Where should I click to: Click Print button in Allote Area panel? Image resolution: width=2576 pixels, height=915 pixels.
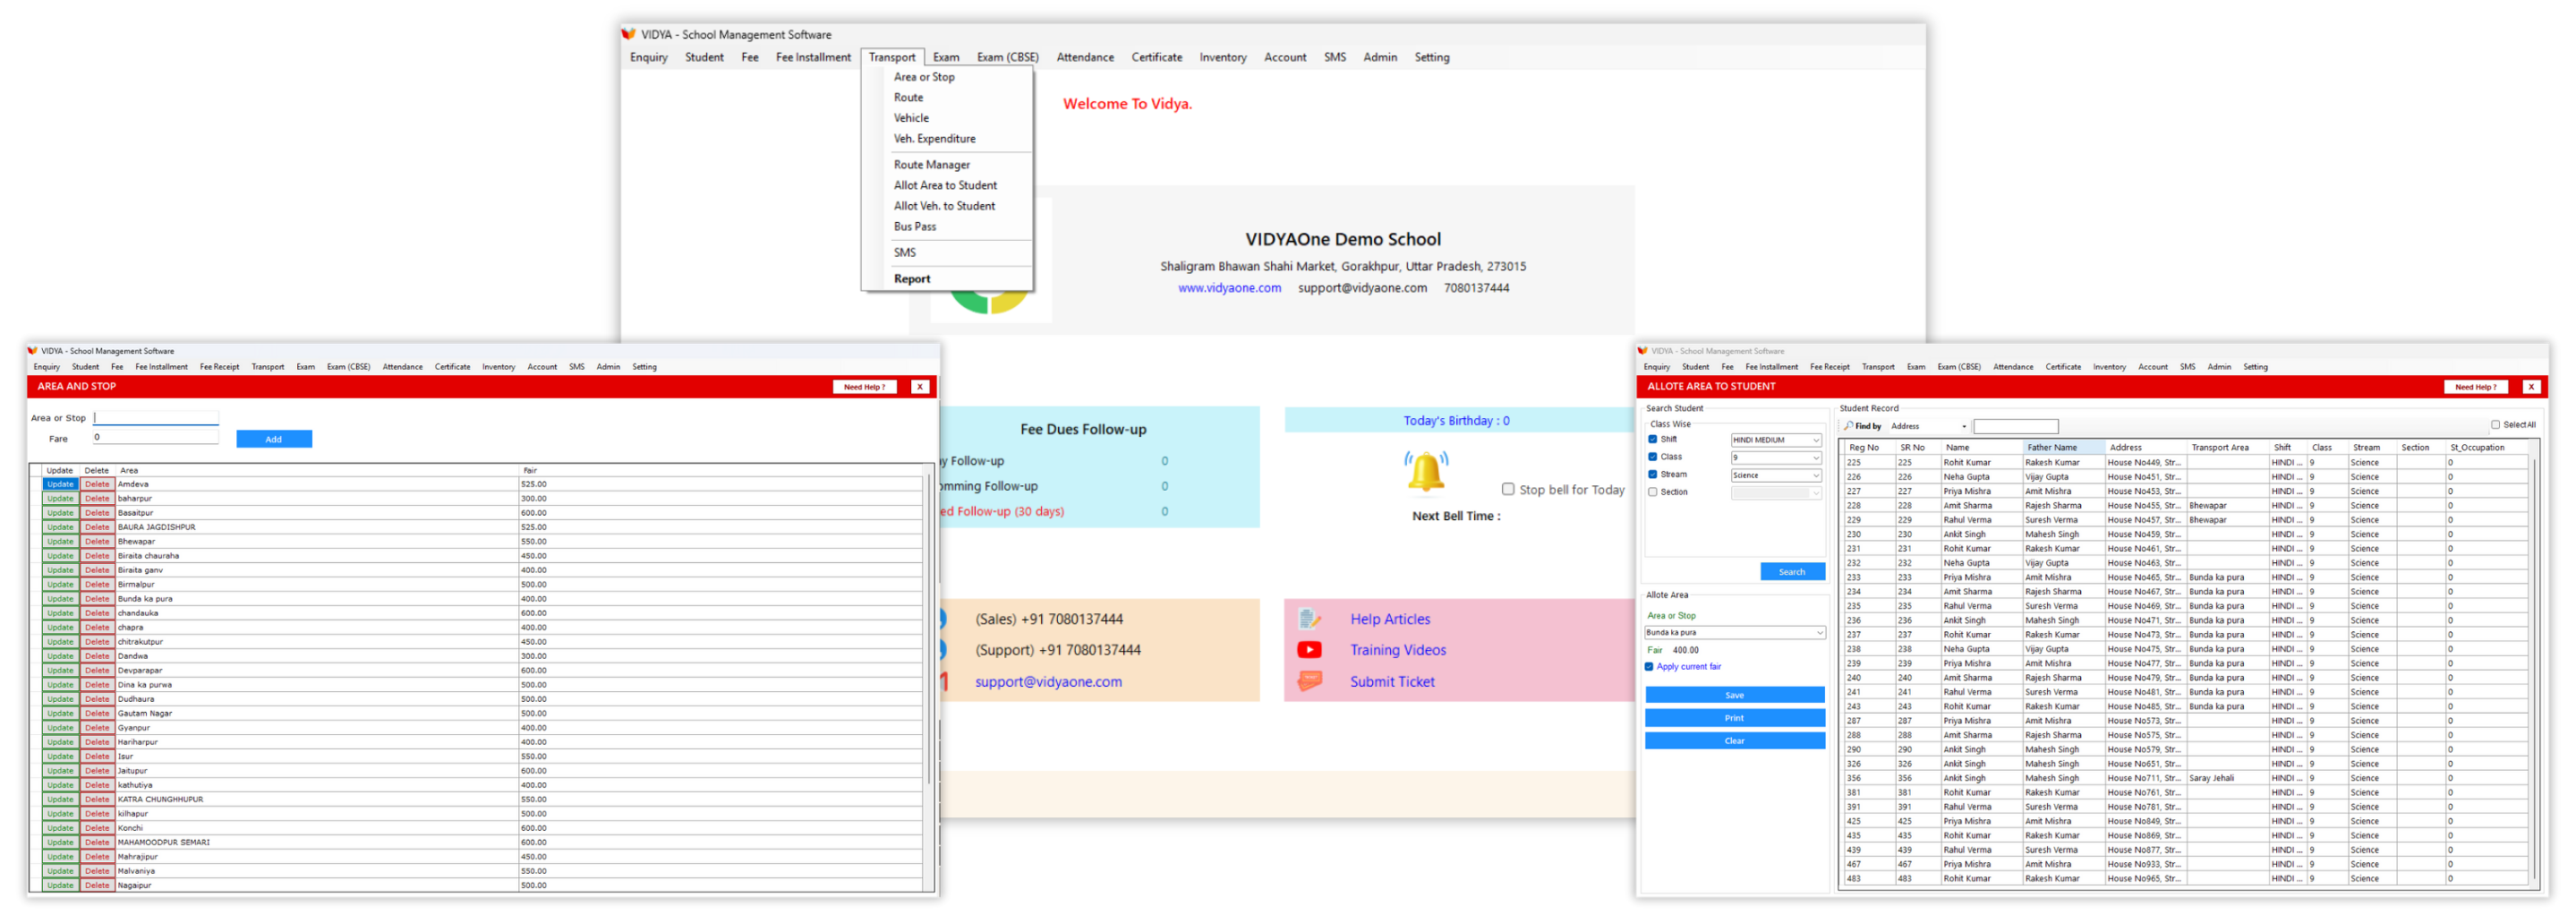point(1735,719)
